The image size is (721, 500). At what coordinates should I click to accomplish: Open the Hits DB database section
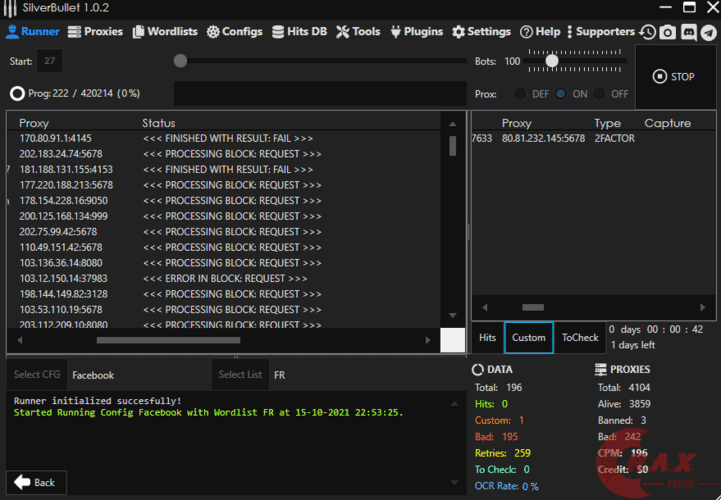[x=300, y=32]
